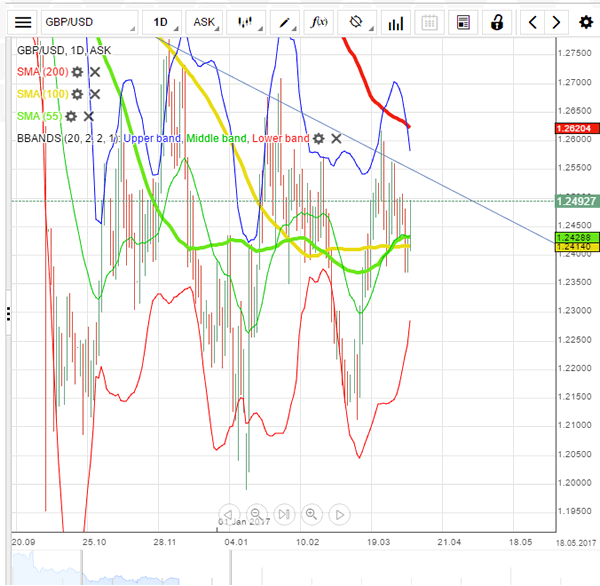The image size is (600, 586).
Task: Remove the SMA (55) indicator
Action: [x=88, y=116]
